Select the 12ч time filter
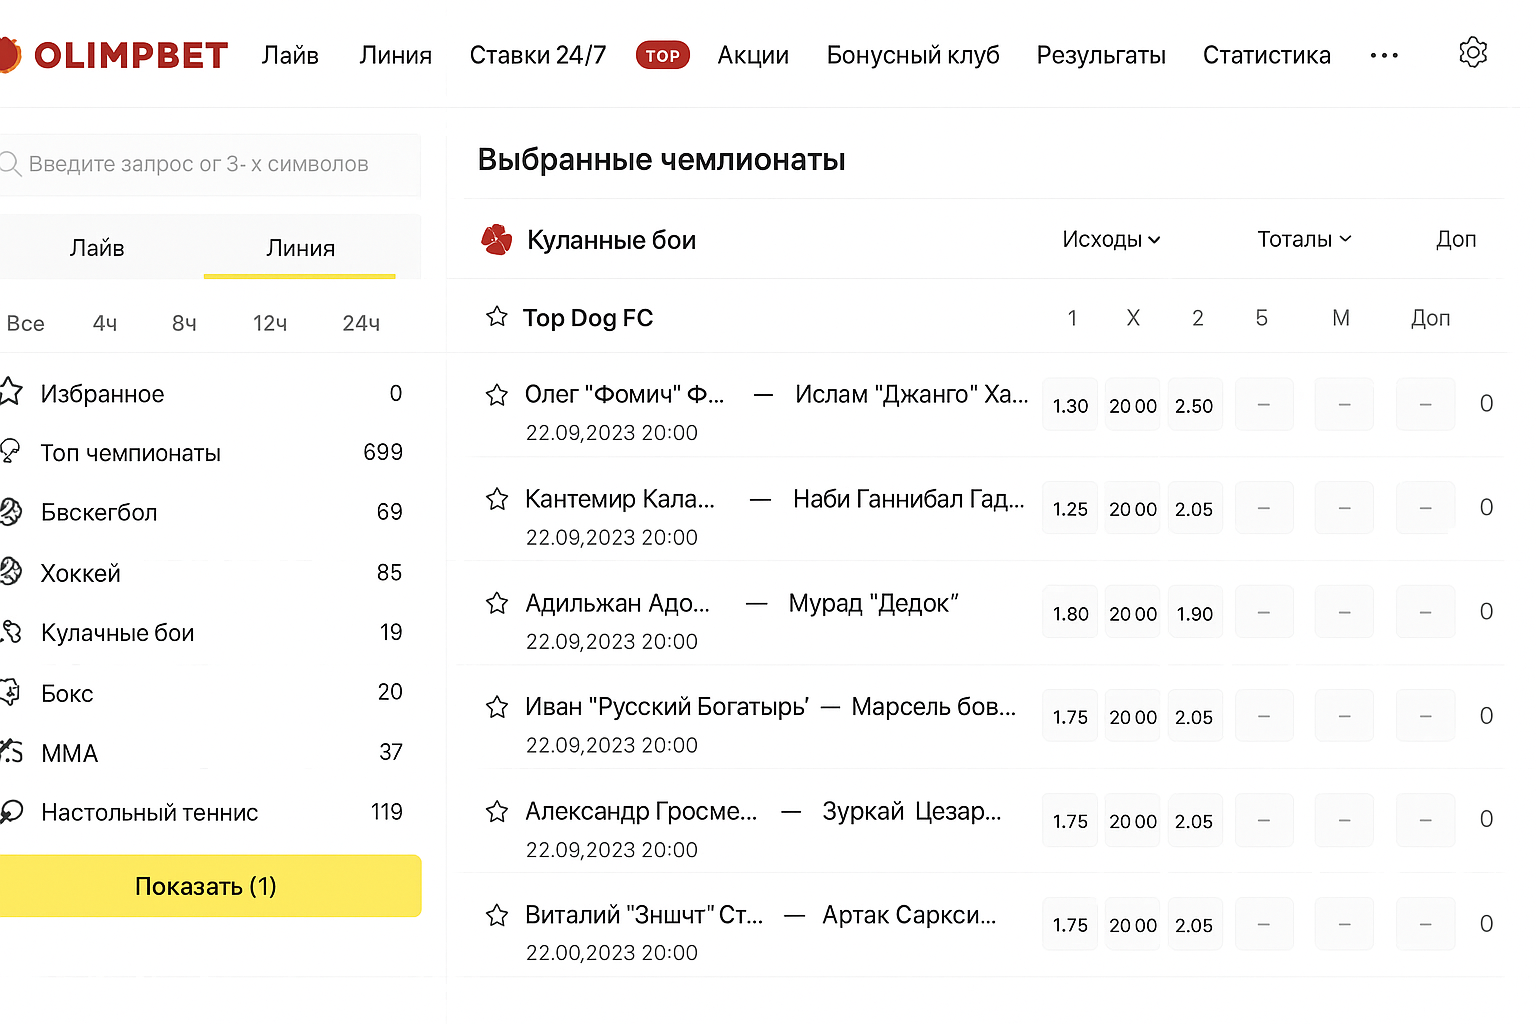1536x1024 pixels. pos(270,323)
